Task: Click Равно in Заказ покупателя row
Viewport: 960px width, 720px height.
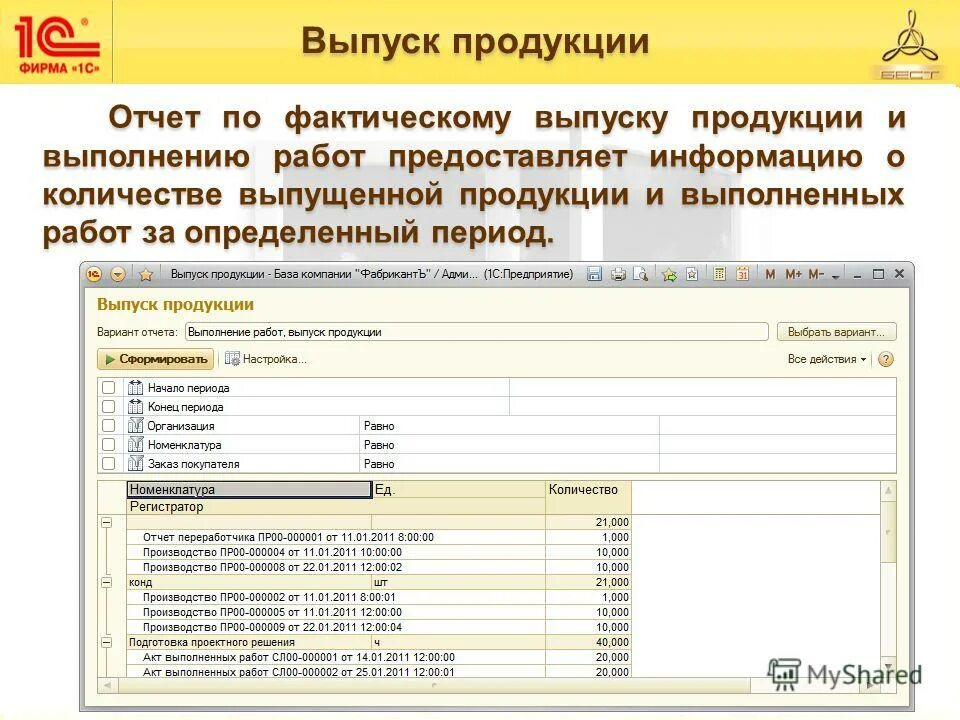Action: [x=379, y=463]
